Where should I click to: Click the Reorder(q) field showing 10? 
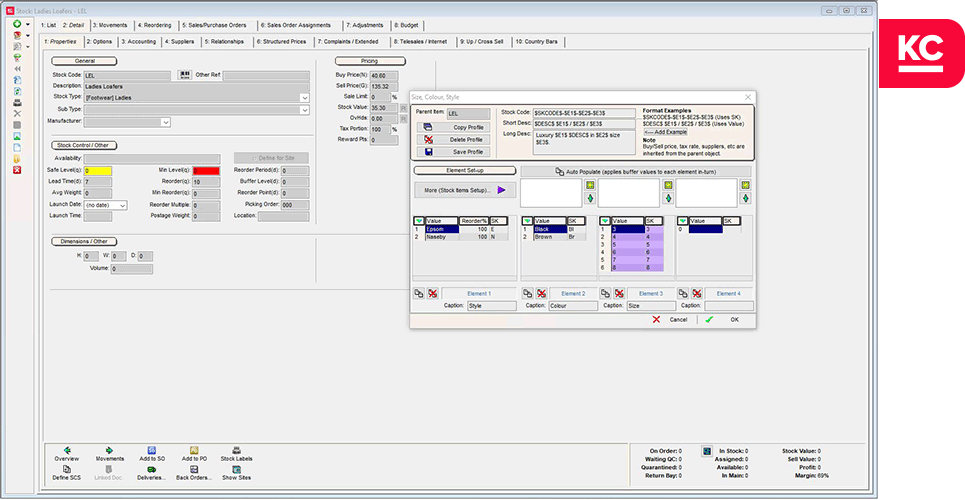click(206, 182)
